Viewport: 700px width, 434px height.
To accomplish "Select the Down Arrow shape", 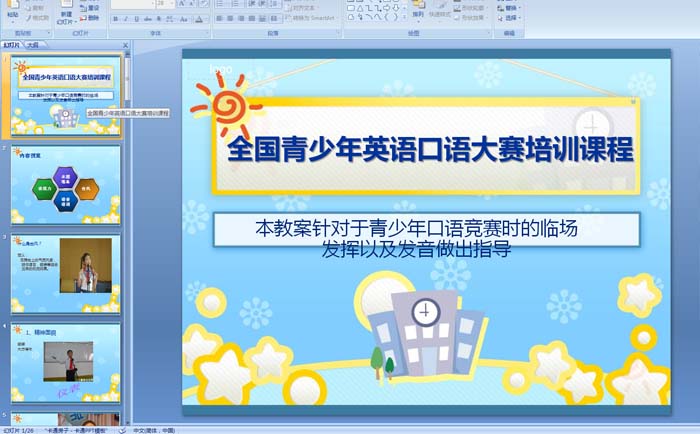I will point(396,8).
